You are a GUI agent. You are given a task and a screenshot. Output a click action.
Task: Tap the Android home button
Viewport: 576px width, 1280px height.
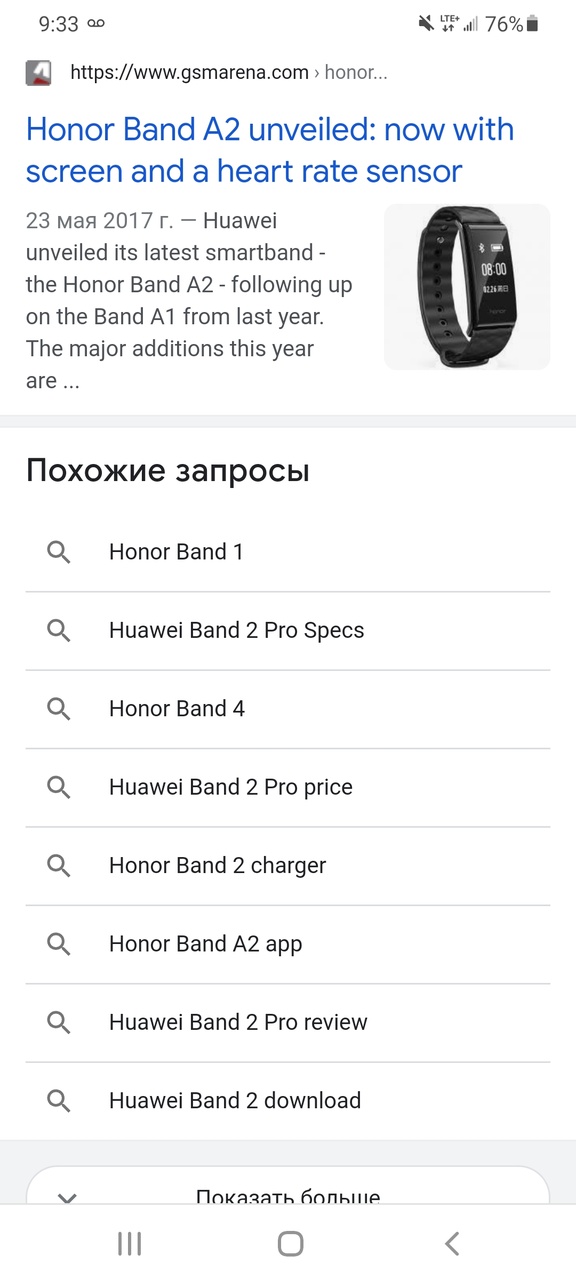click(290, 1243)
